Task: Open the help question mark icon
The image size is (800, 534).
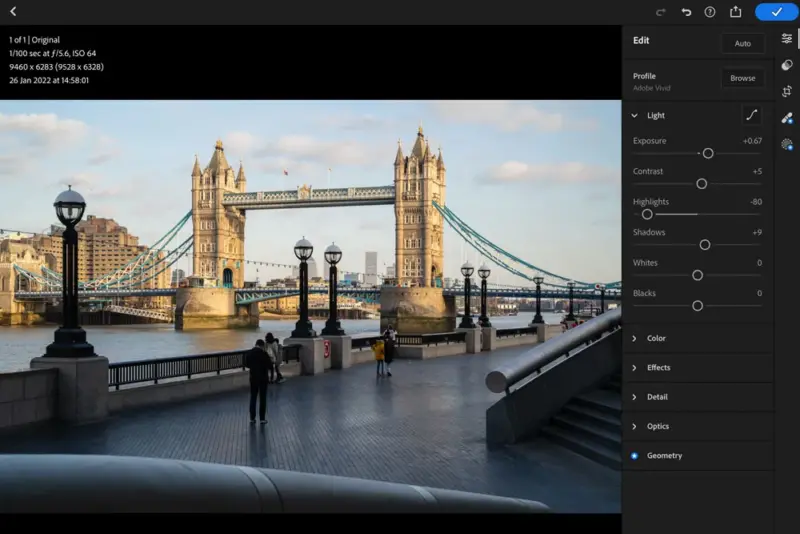Action: 710,12
